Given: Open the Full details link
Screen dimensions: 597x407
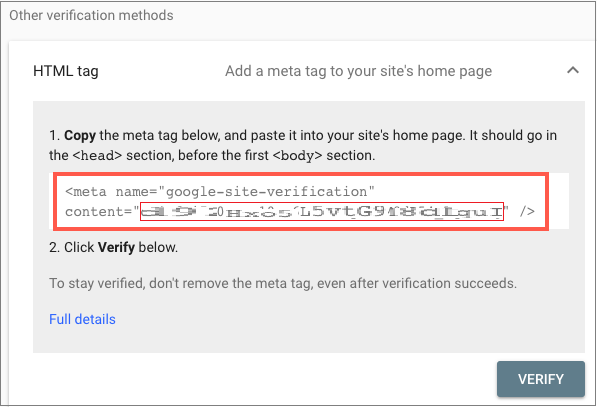Looking at the screenshot, I should 82,319.
